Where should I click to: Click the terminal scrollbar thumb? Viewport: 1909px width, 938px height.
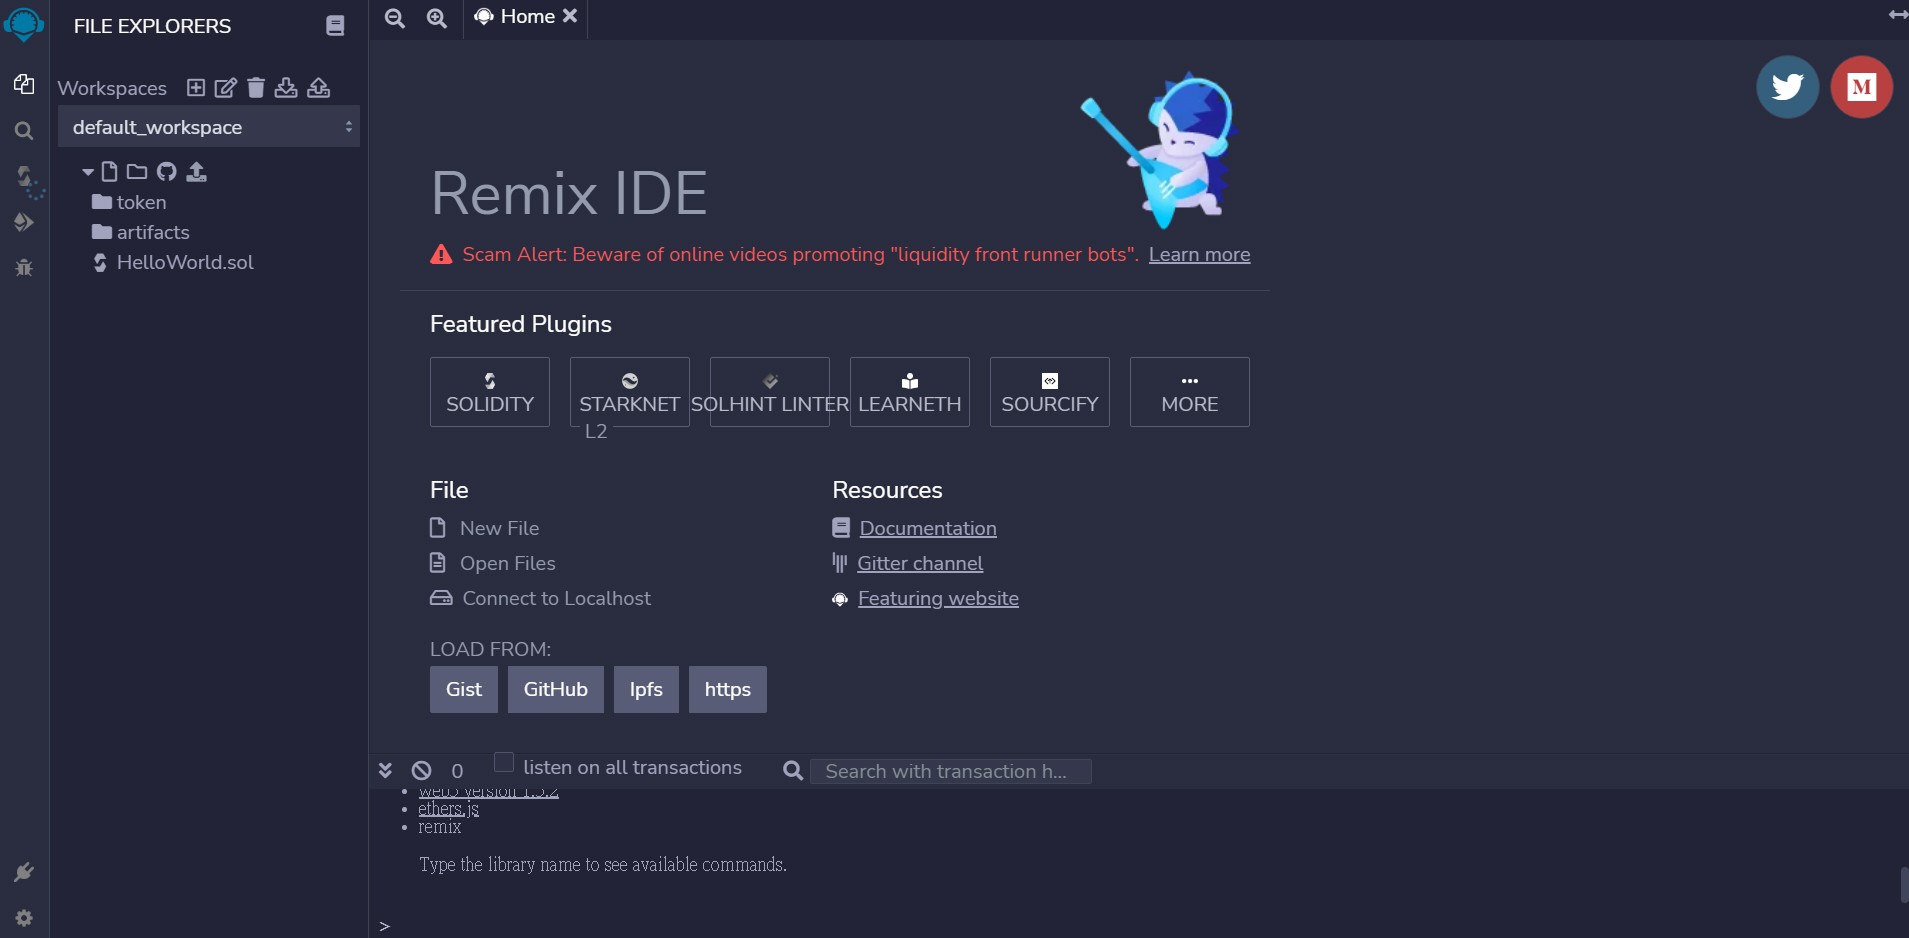pyautogui.click(x=1904, y=885)
